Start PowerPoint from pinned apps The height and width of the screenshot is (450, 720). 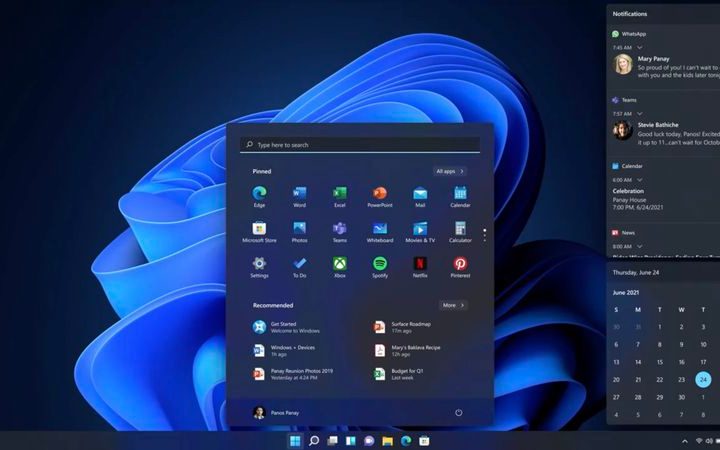(380, 197)
